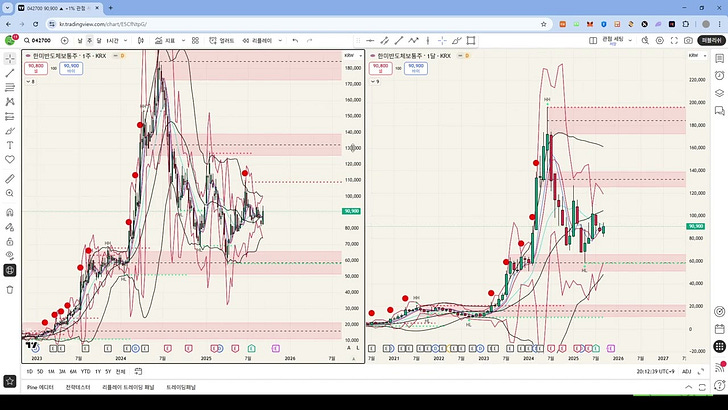Open the candle chart type selector

tap(141, 40)
